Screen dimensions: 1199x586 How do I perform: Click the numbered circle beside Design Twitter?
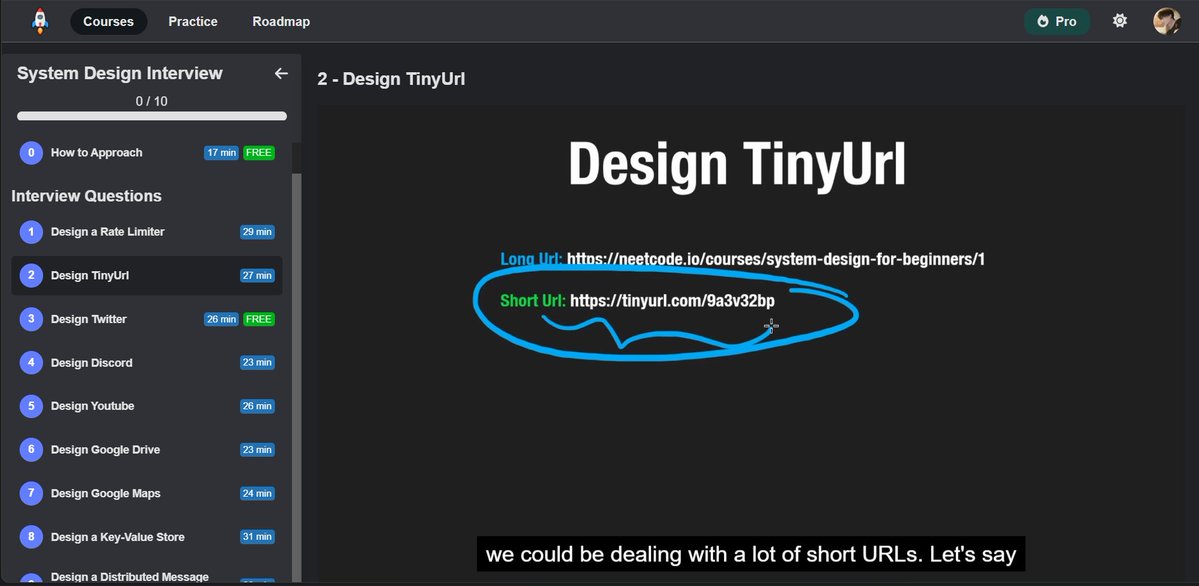[30, 318]
